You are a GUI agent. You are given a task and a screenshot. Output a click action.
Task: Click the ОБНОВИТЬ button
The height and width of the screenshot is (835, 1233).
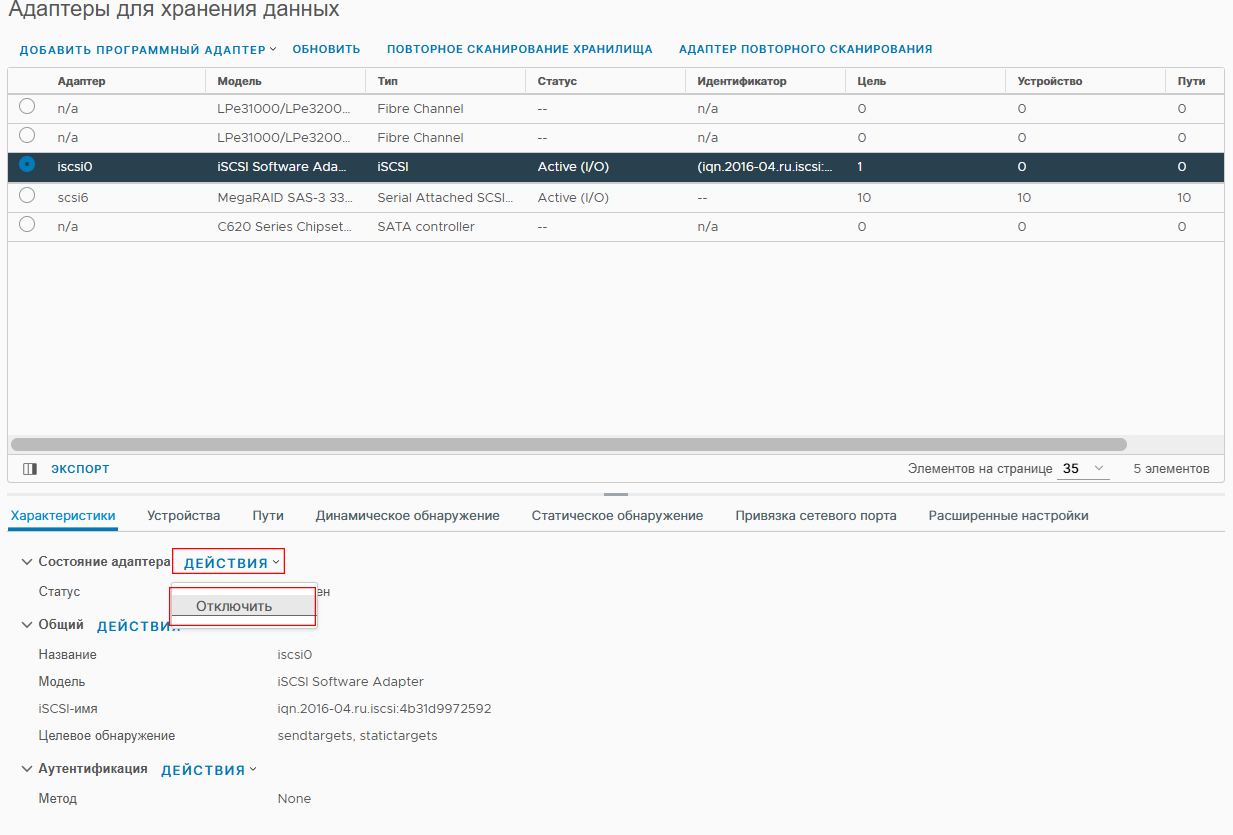[x=326, y=49]
